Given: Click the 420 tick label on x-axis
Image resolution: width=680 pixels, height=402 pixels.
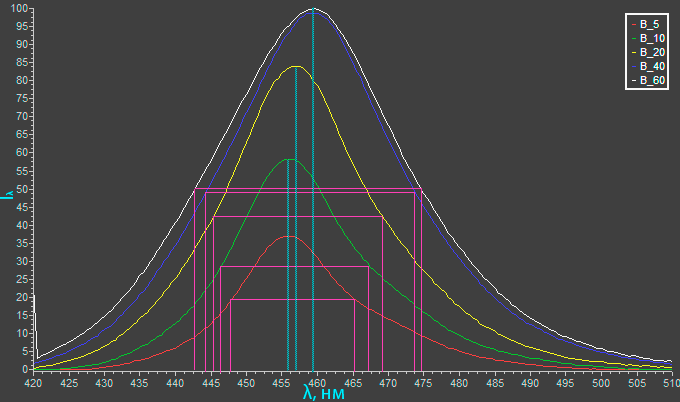Looking at the screenshot, I should tap(33, 381).
